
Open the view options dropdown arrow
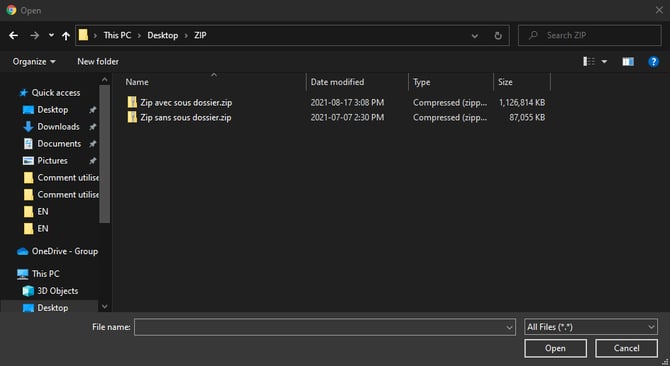pos(604,62)
